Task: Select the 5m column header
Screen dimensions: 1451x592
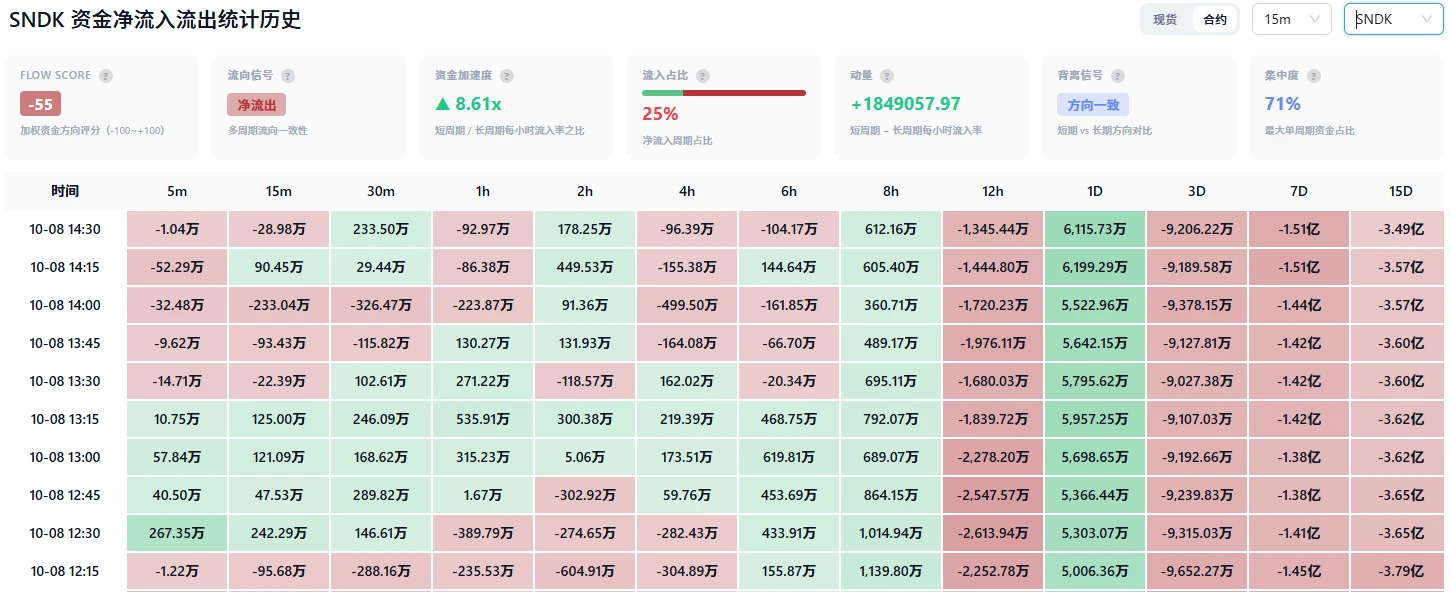Action: [x=177, y=191]
